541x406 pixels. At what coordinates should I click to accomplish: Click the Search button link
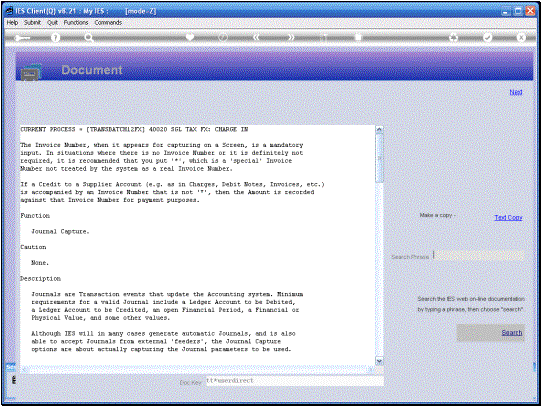click(512, 333)
